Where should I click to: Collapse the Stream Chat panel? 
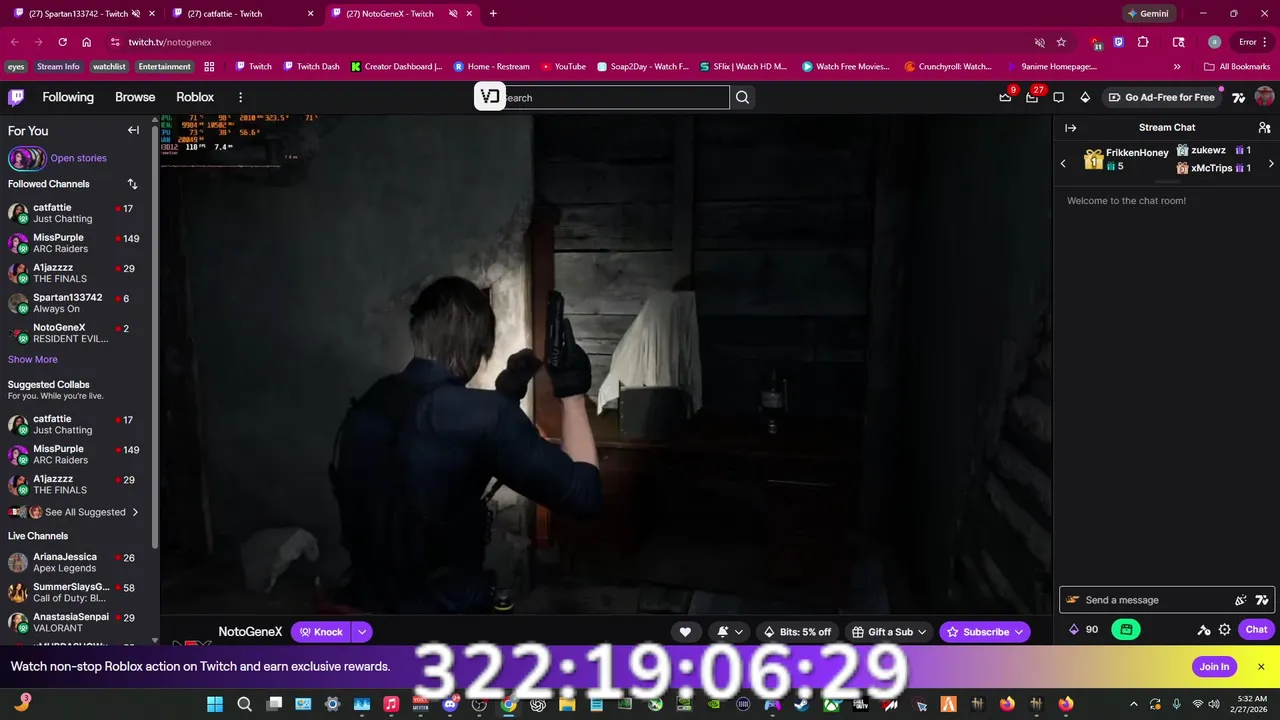(1070, 128)
